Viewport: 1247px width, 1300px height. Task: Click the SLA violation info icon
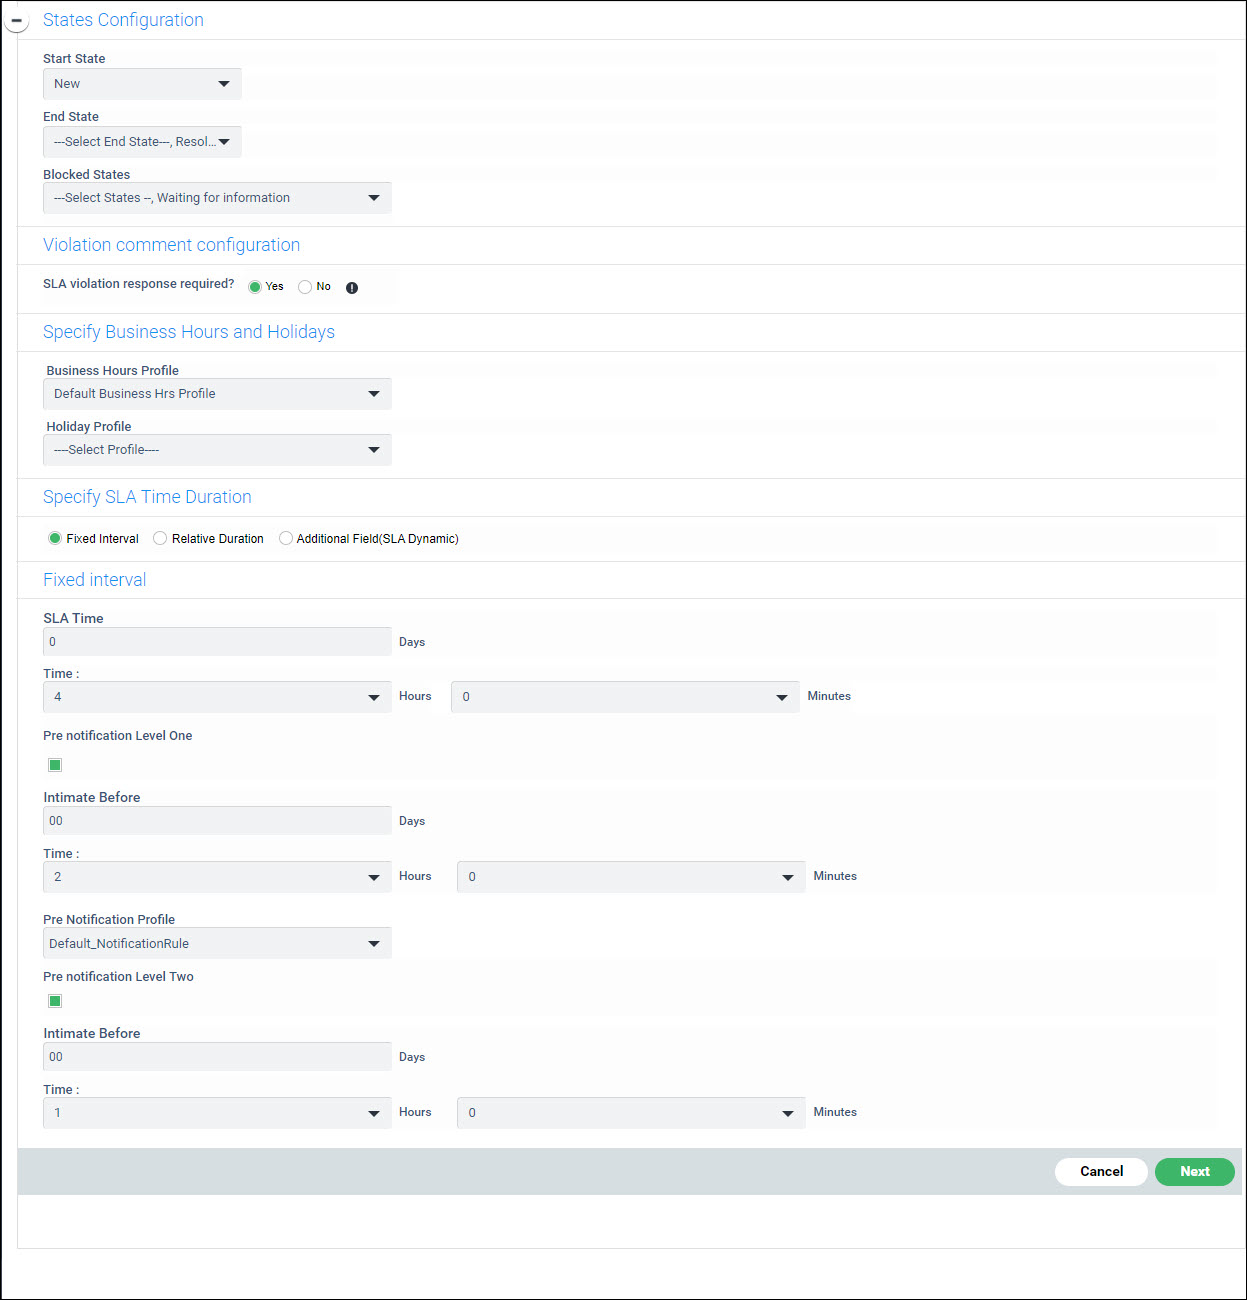pos(352,288)
